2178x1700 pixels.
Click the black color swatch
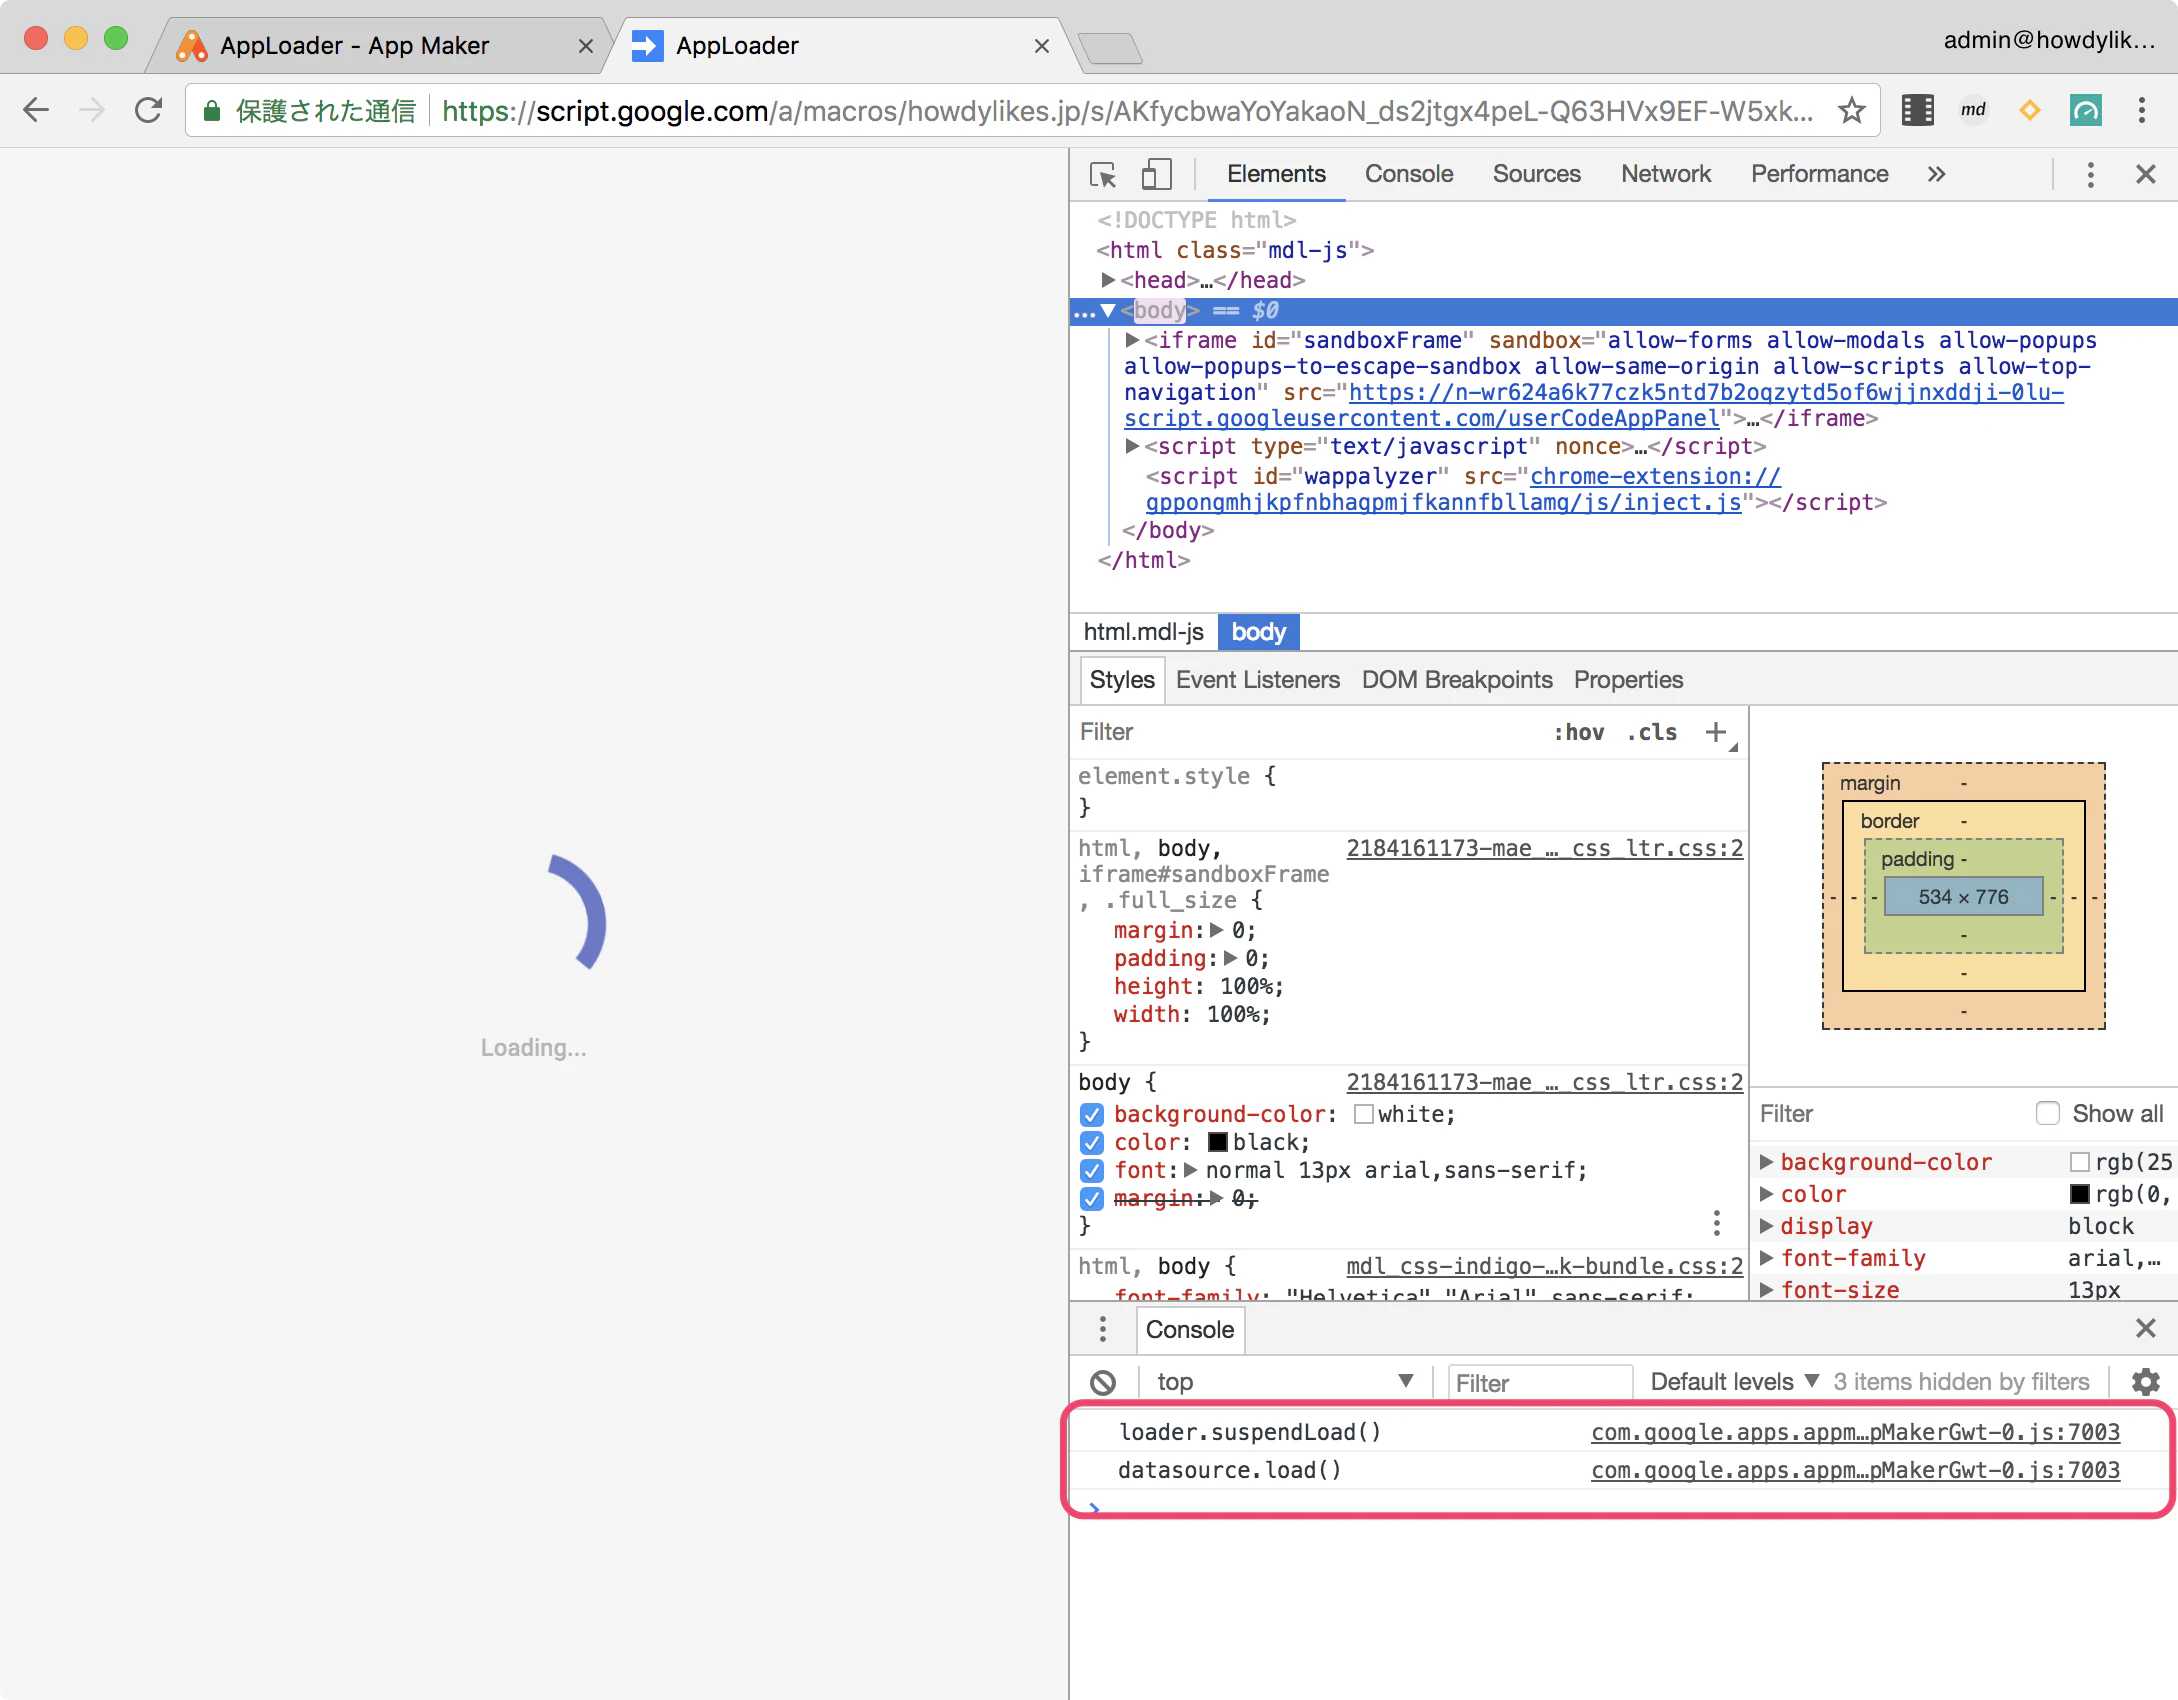coord(1218,1142)
